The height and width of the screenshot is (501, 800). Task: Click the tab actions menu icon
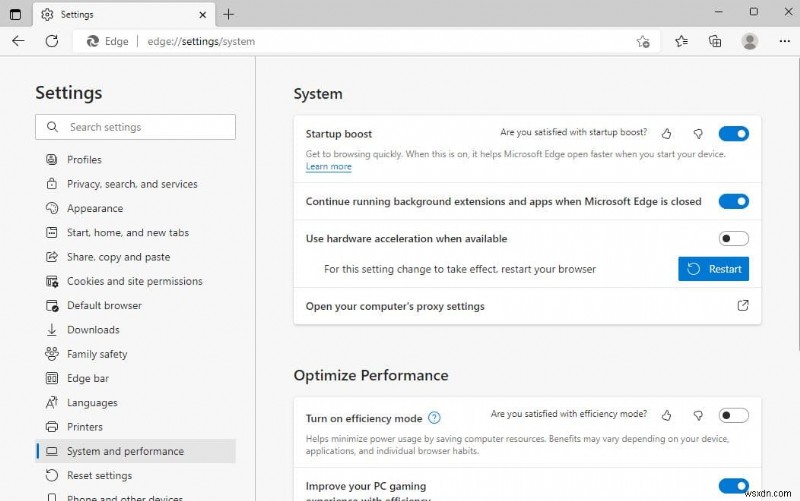[15, 14]
